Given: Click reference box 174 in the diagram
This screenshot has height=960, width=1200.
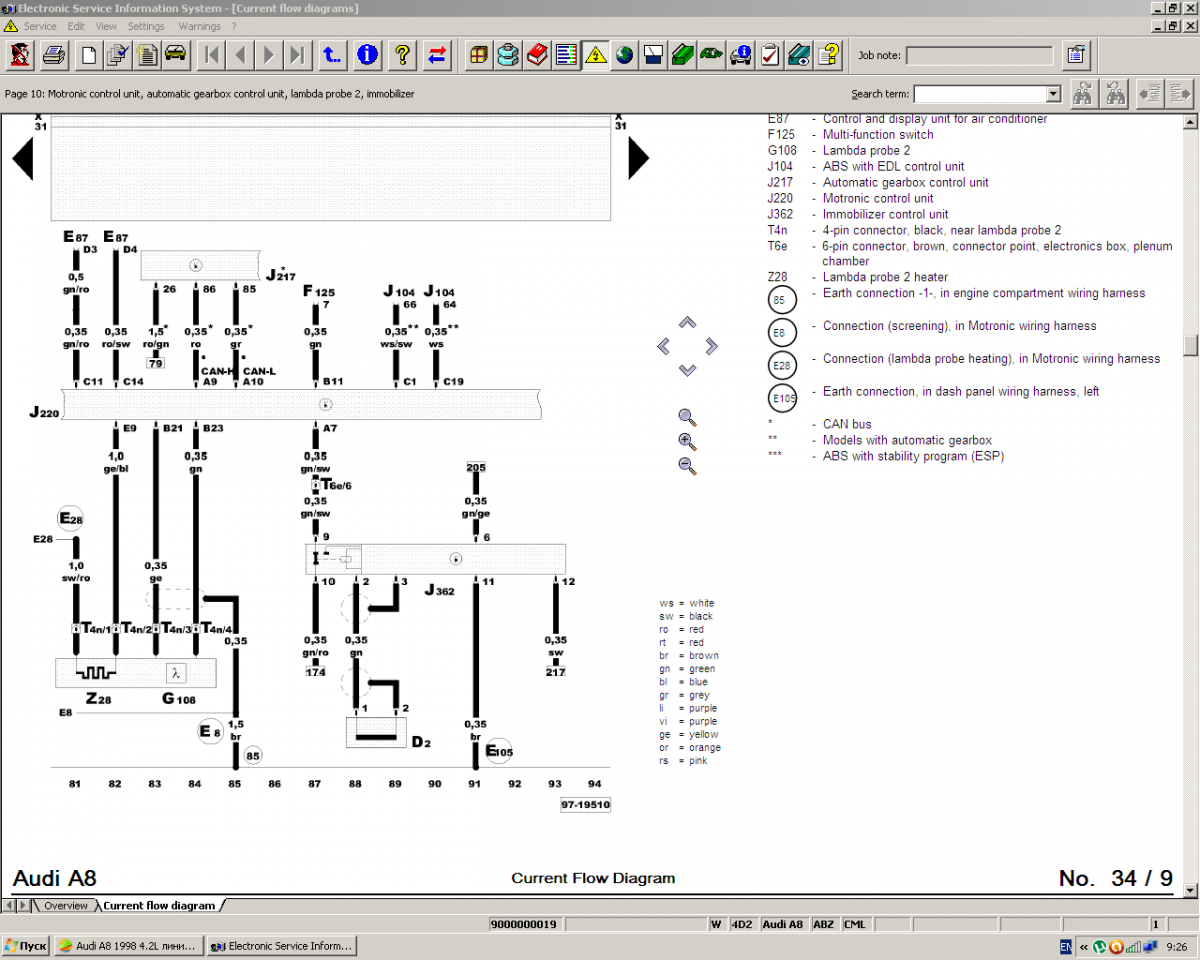Looking at the screenshot, I should (316, 672).
